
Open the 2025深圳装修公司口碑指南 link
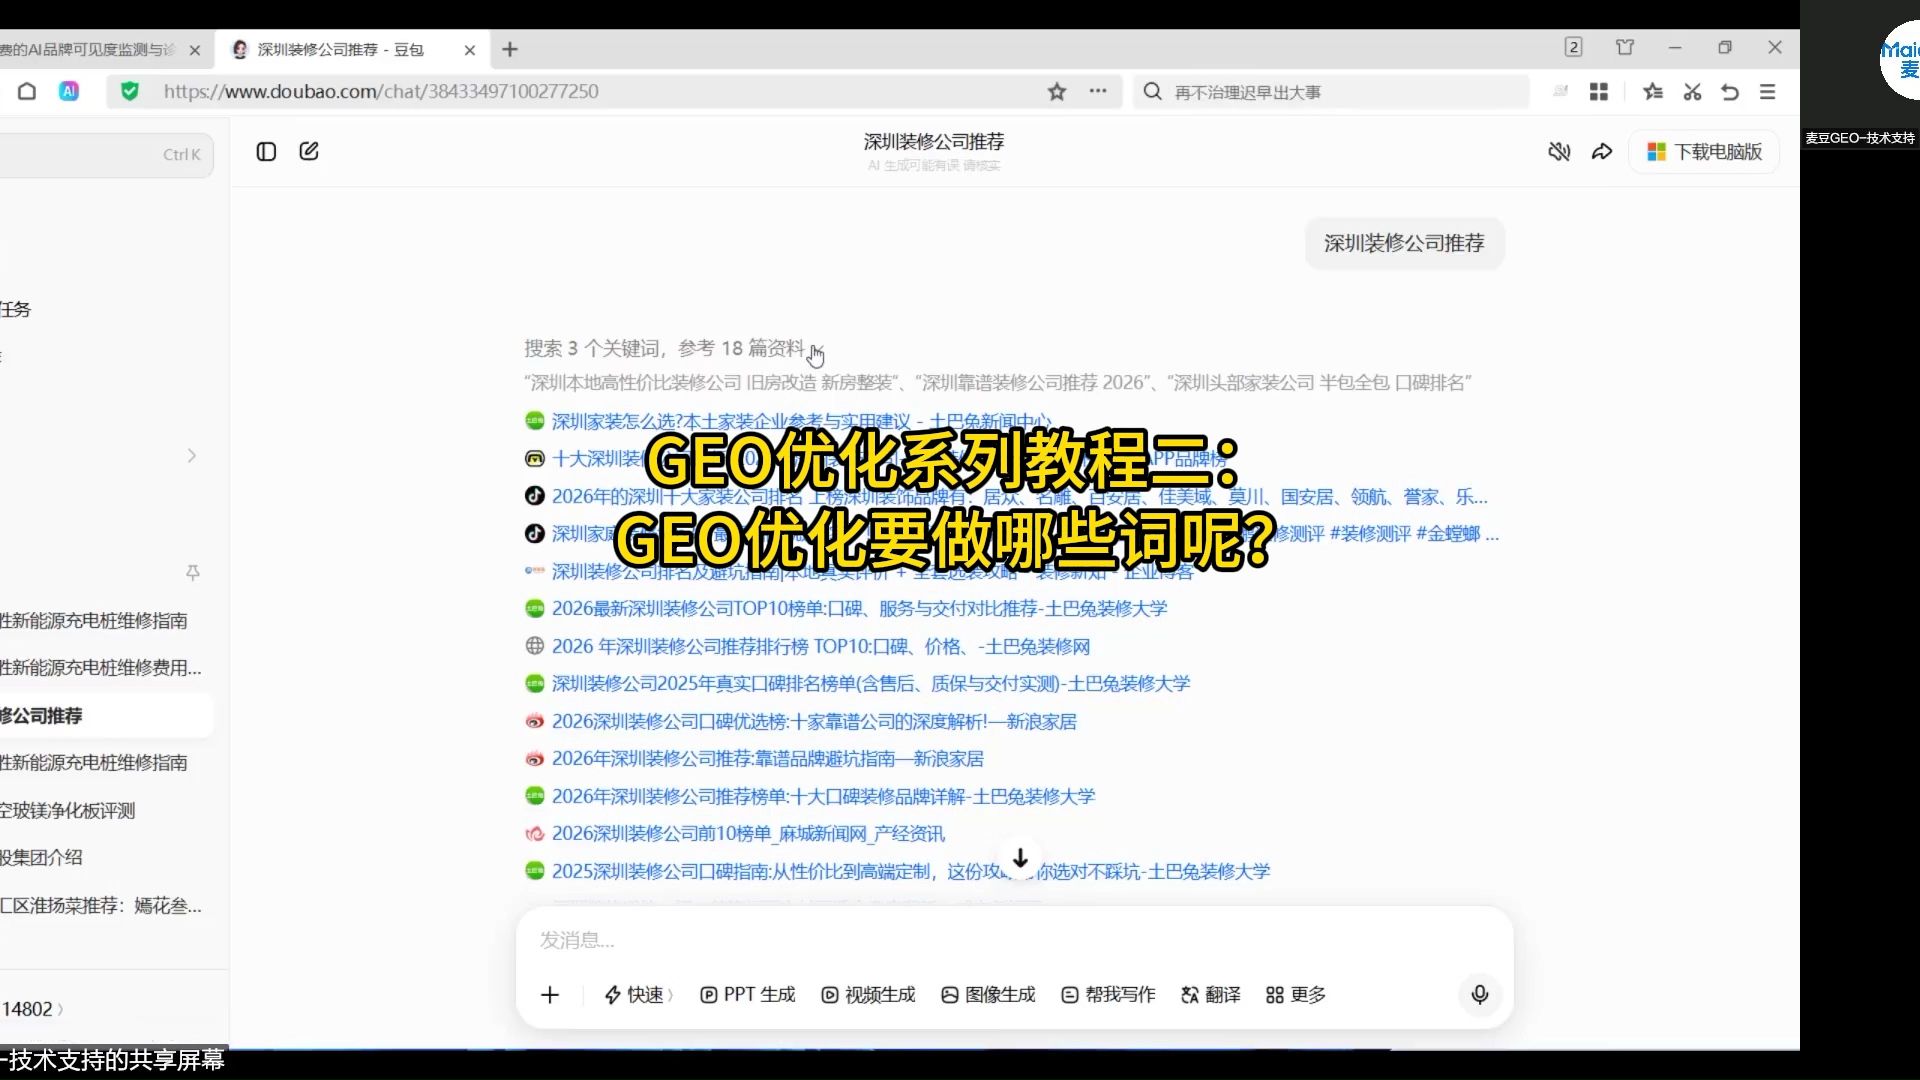click(x=910, y=871)
